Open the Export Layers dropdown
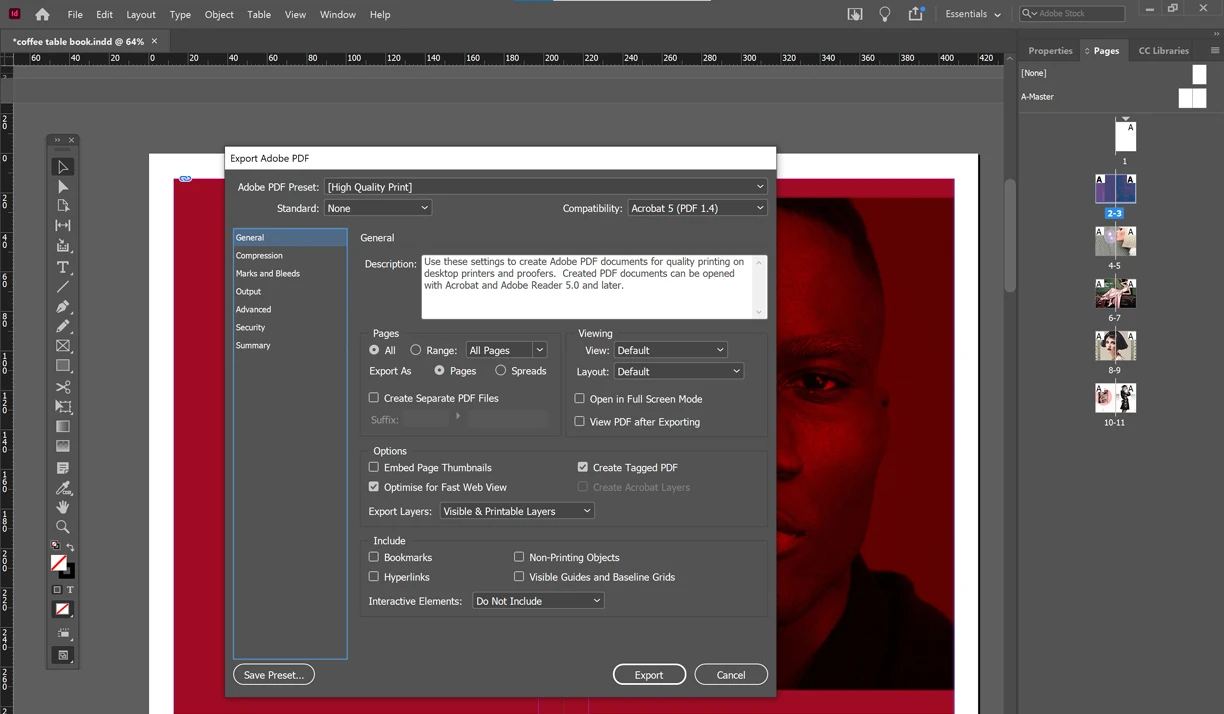 (x=517, y=511)
